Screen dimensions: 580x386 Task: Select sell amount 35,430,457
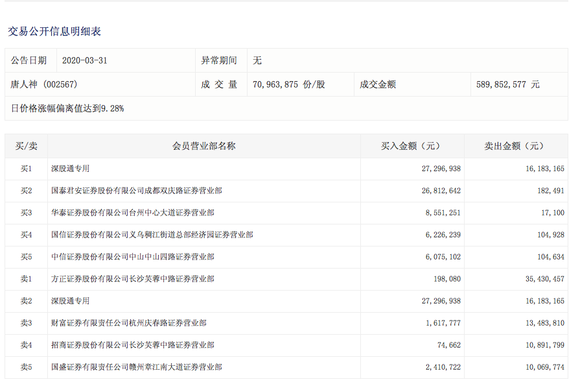545,279
